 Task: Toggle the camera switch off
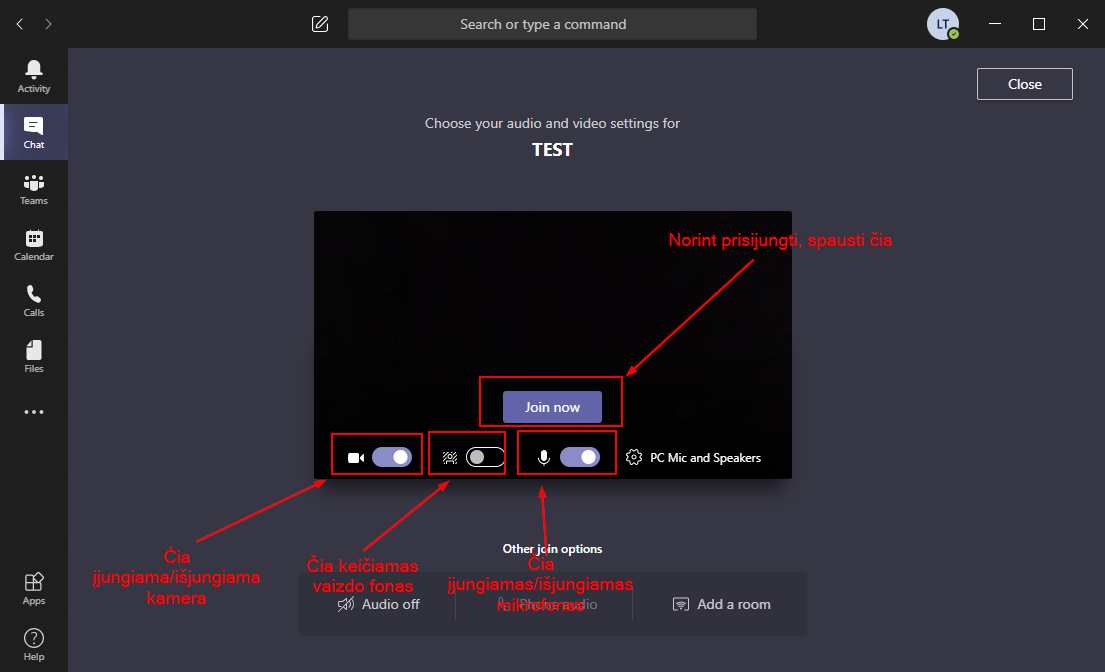pyautogui.click(x=392, y=457)
